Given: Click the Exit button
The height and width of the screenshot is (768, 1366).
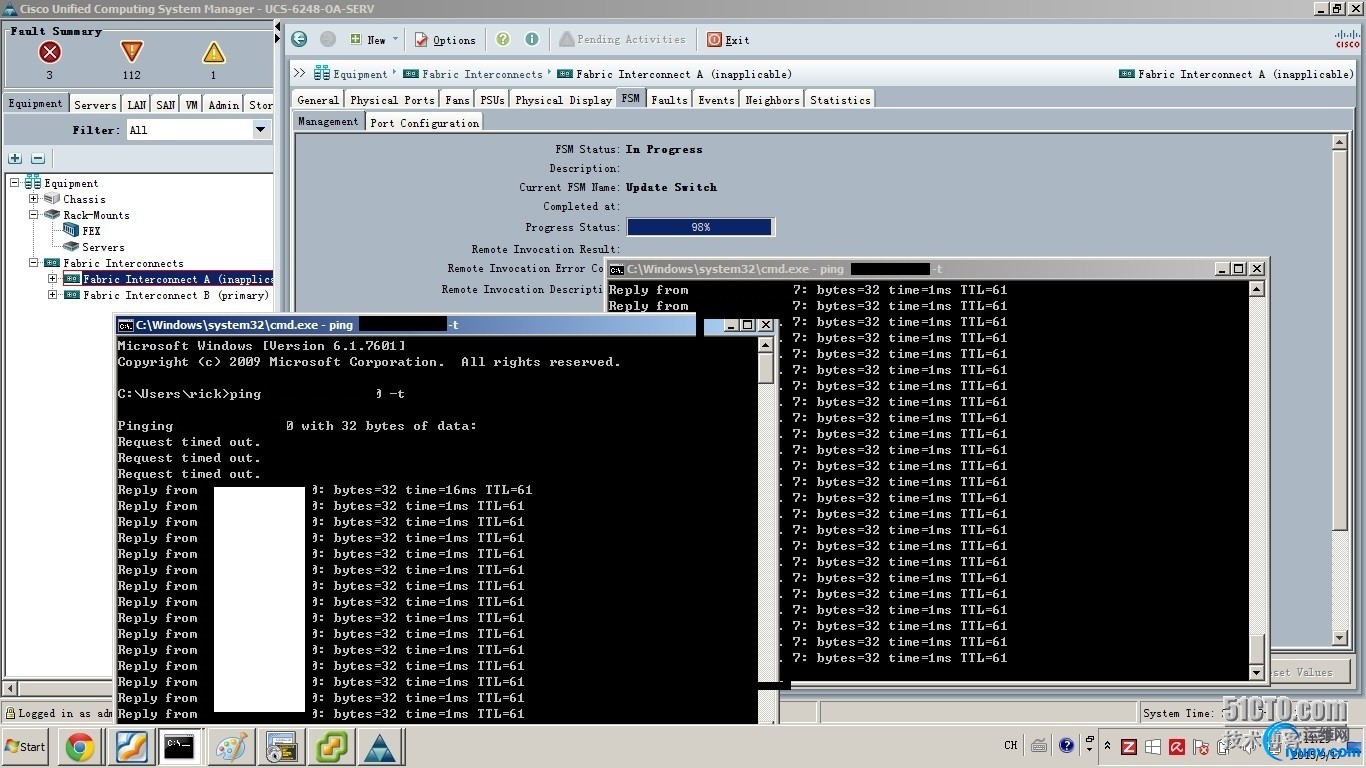Looking at the screenshot, I should pyautogui.click(x=728, y=40).
